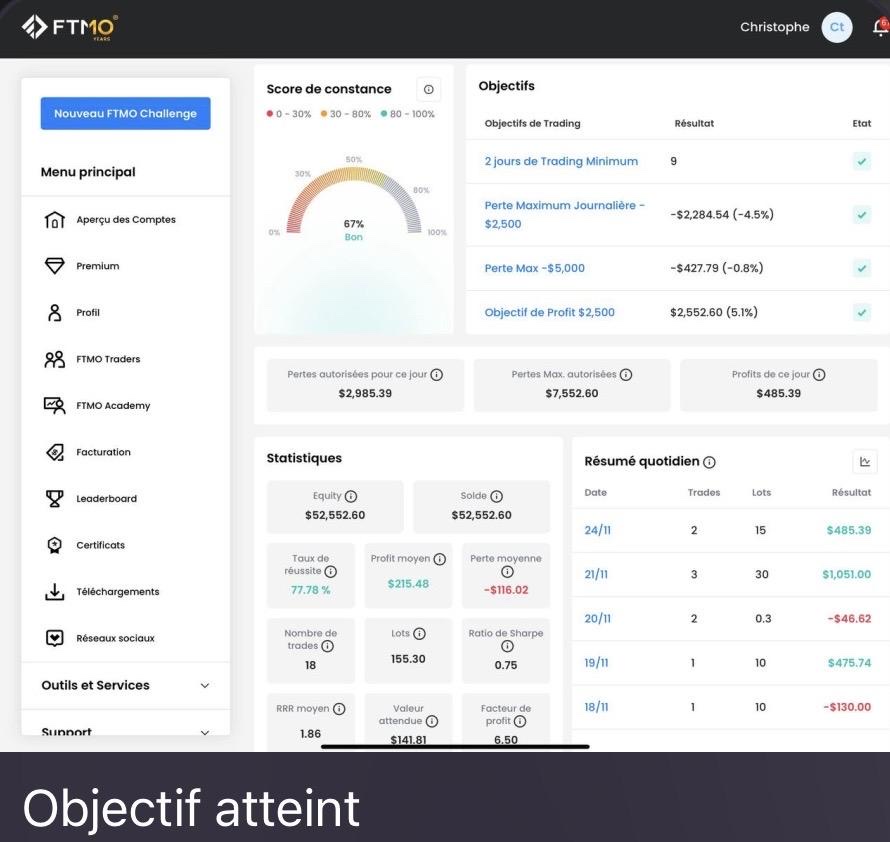Open the 19/11 daily summary date
The width and height of the screenshot is (890, 842).
[596, 663]
